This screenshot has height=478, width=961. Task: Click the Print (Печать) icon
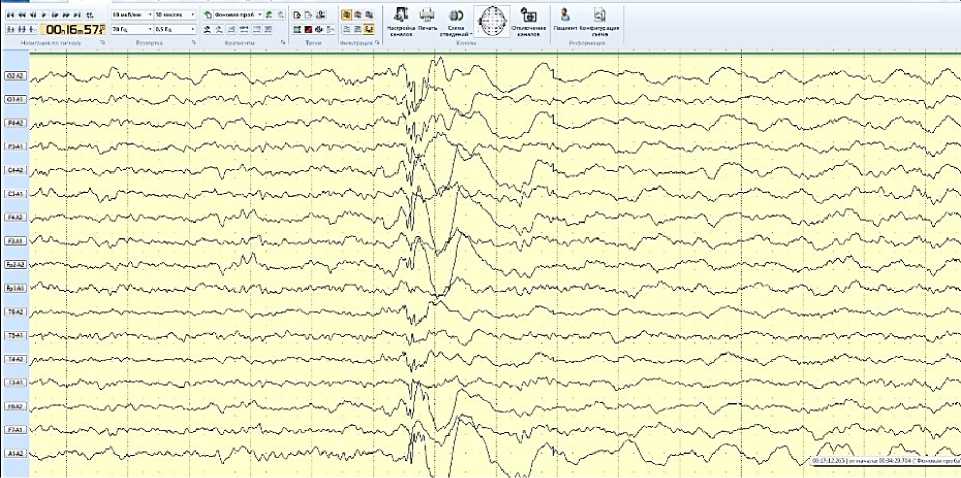(427, 18)
